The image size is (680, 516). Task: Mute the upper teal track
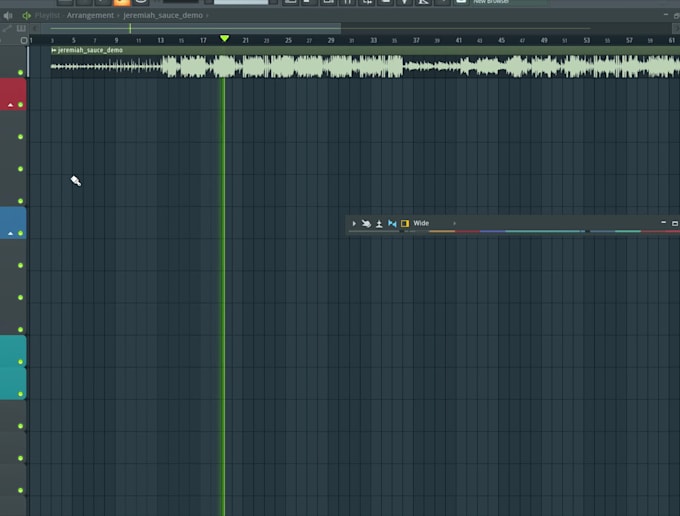click(20, 362)
